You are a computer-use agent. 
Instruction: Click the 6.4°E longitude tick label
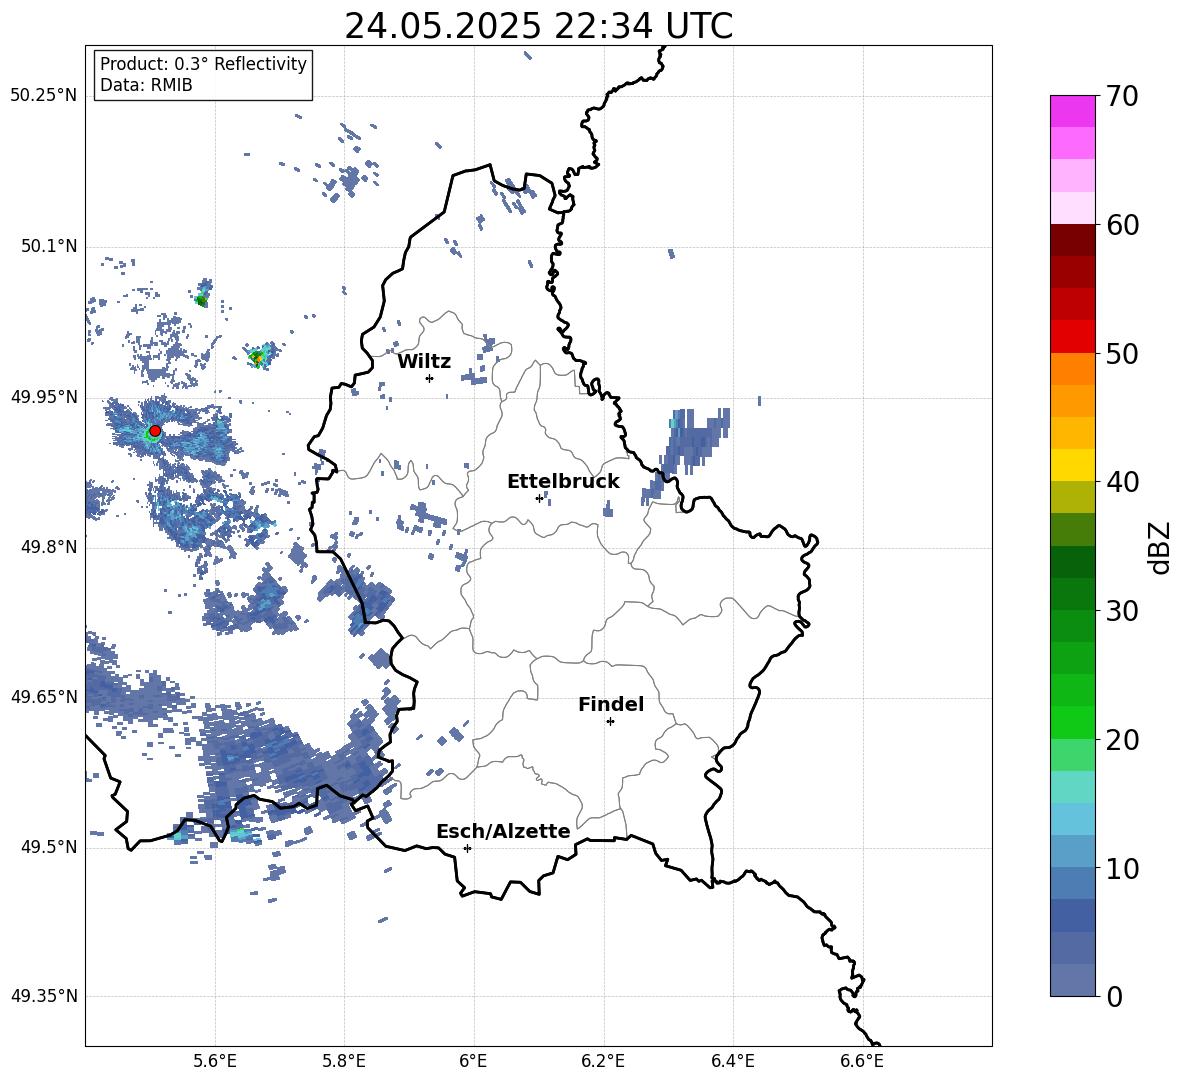tap(732, 1061)
